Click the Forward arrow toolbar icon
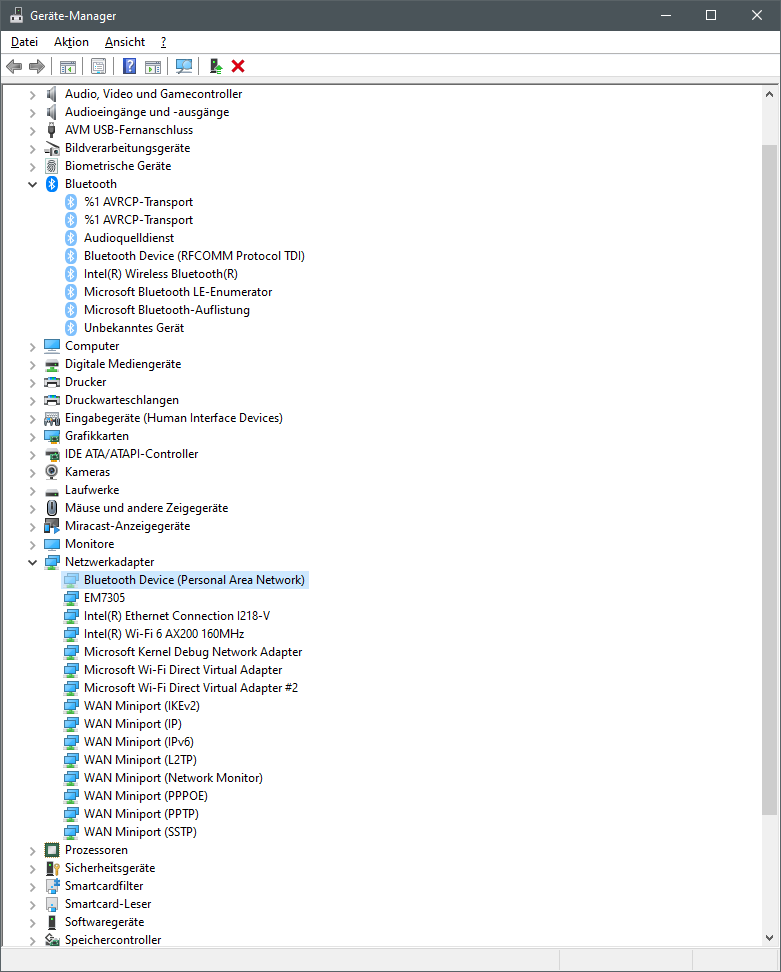 point(37,66)
